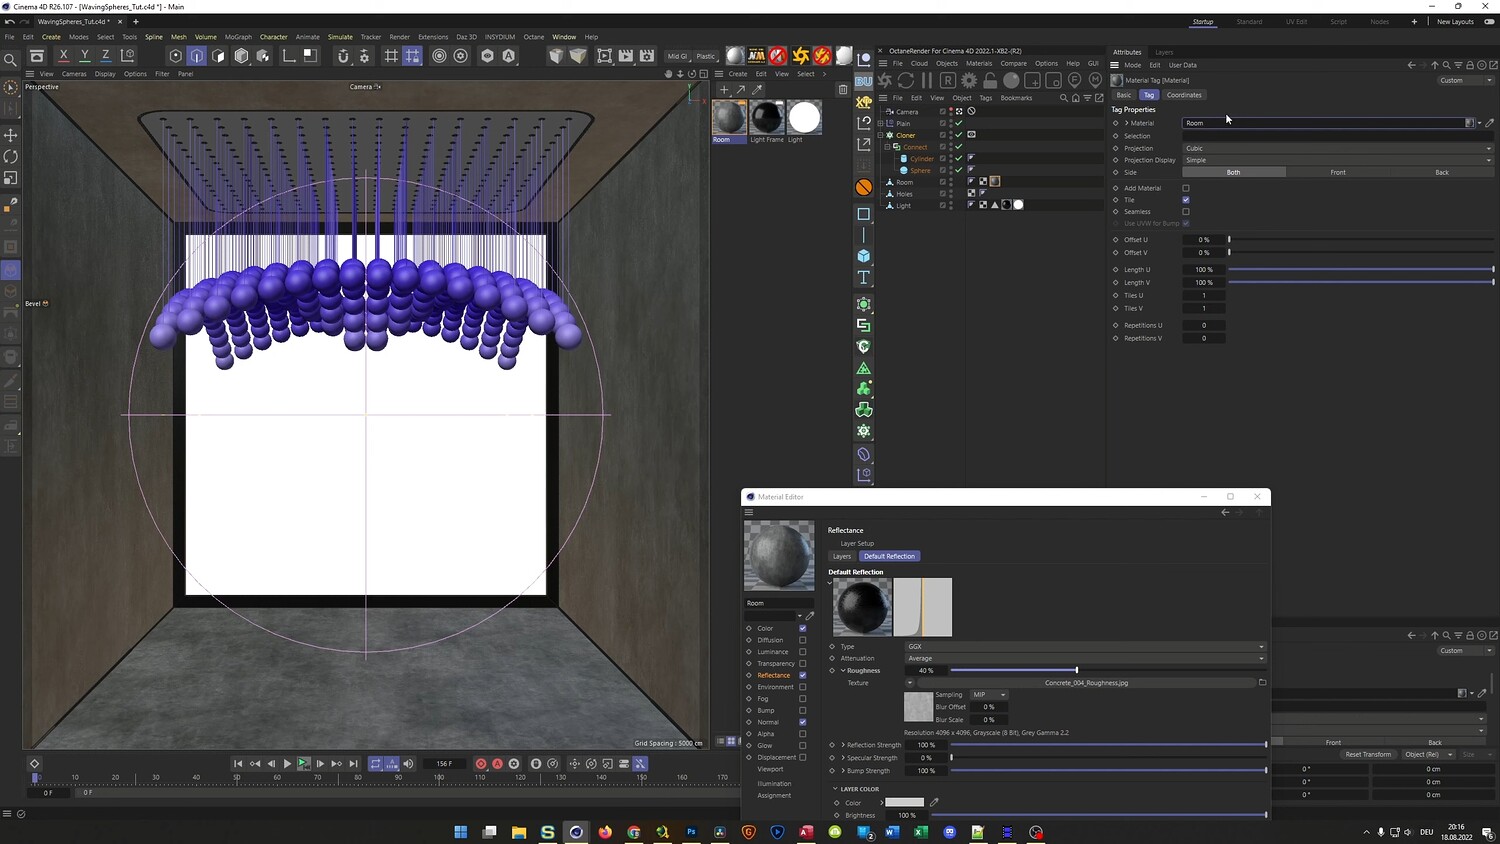This screenshot has width=1500, height=844.
Task: Switch to the Layers tab in Material Editor
Action: pos(842,557)
